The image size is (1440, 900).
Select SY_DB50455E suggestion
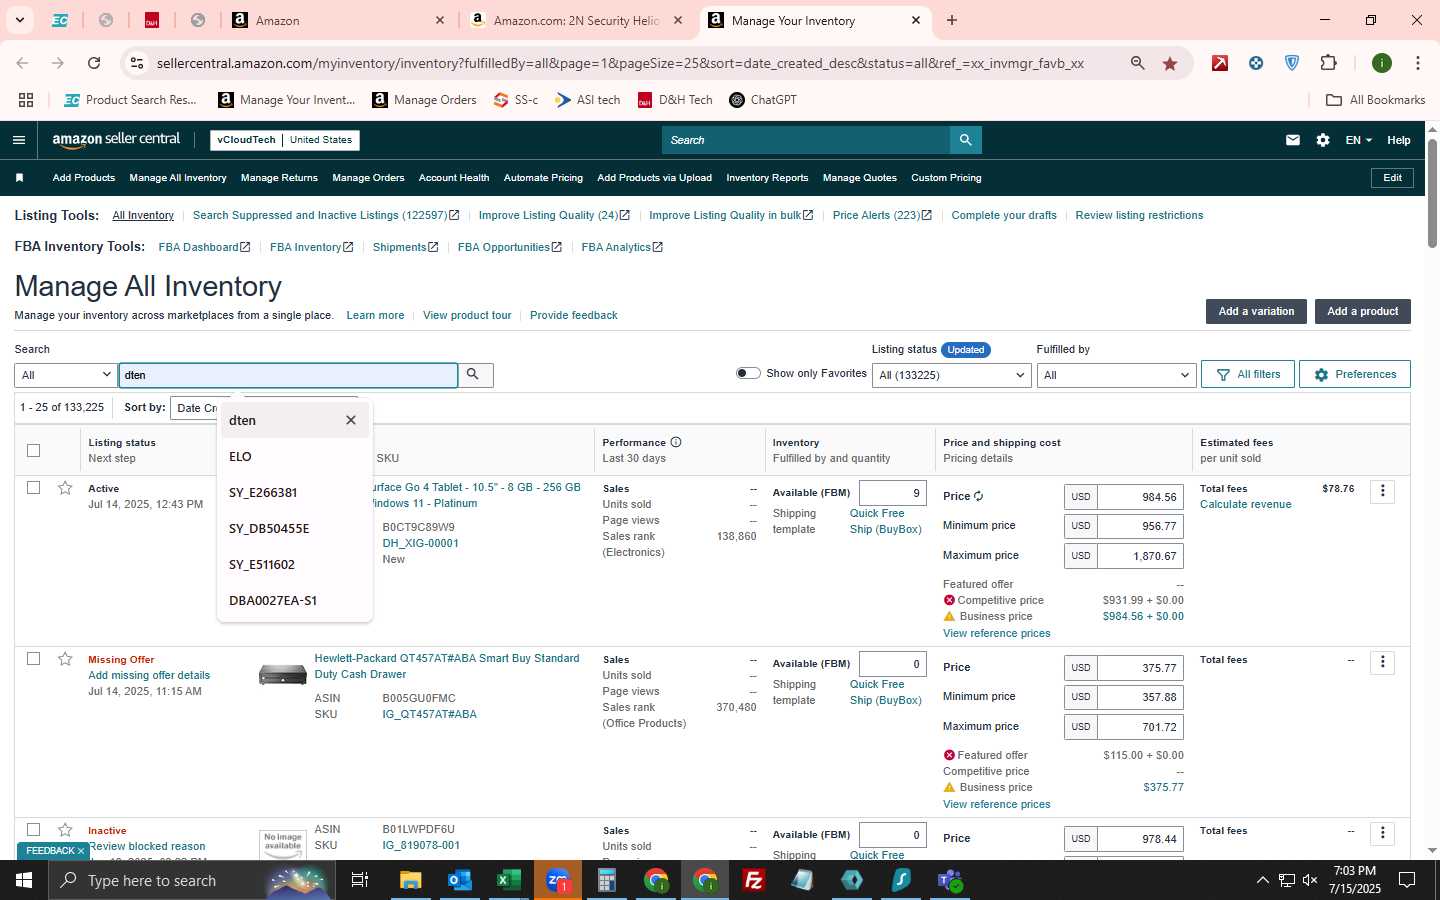click(x=295, y=528)
